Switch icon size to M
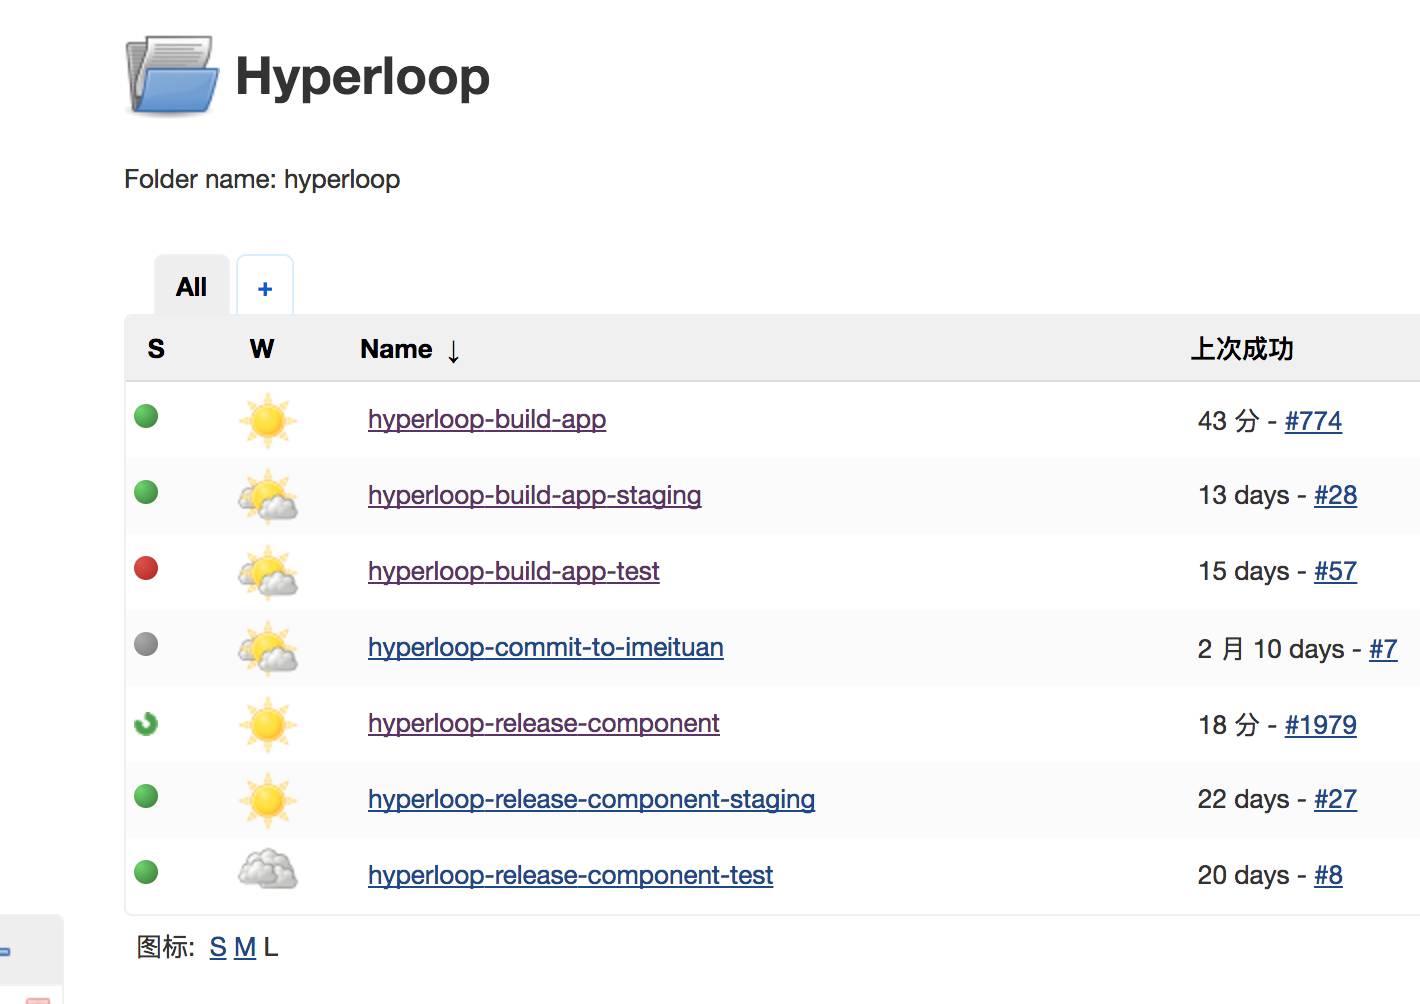This screenshot has width=1420, height=1004. pyautogui.click(x=245, y=947)
